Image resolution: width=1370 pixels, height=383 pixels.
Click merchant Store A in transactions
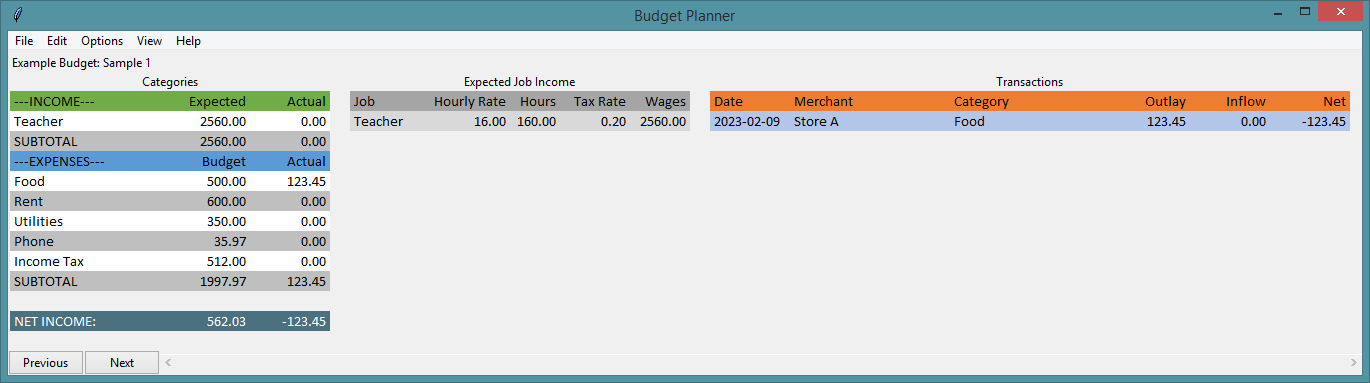(816, 121)
